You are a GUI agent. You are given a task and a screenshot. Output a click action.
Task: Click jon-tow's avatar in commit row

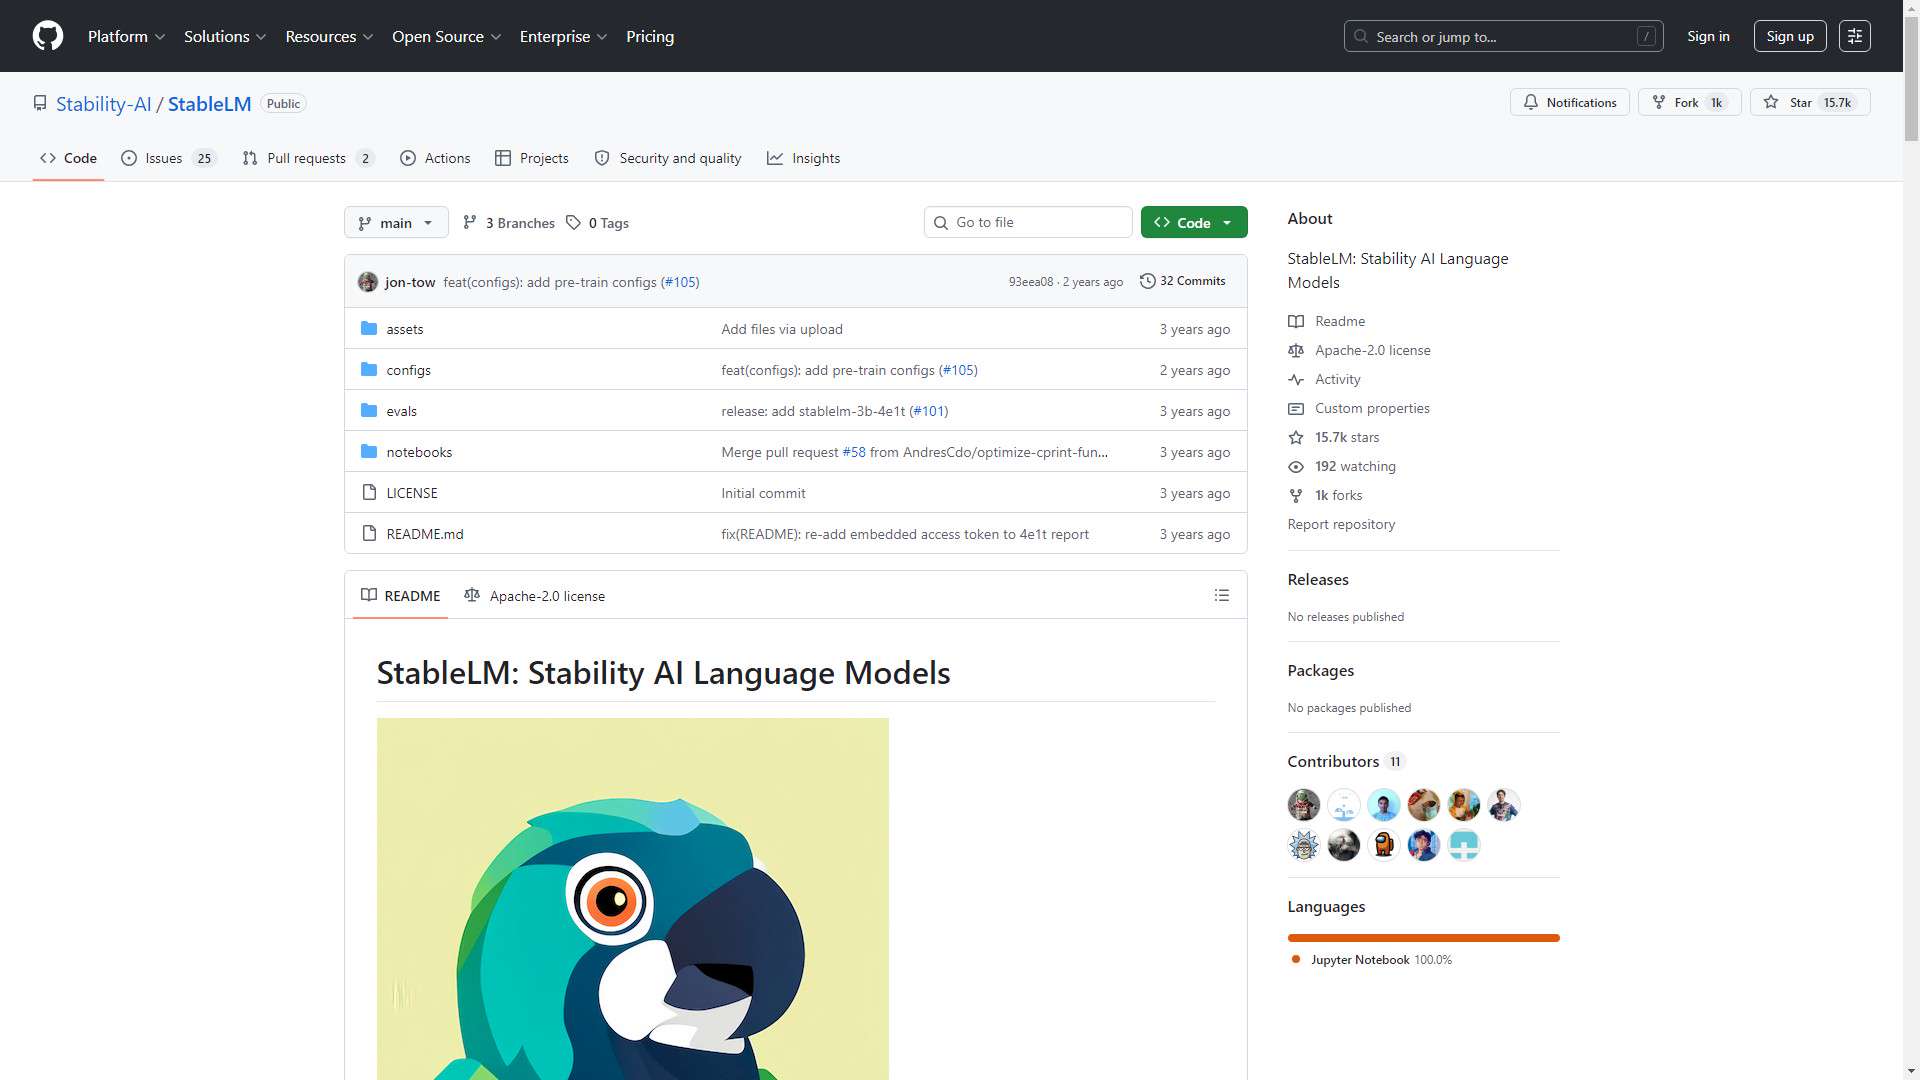pos(368,282)
